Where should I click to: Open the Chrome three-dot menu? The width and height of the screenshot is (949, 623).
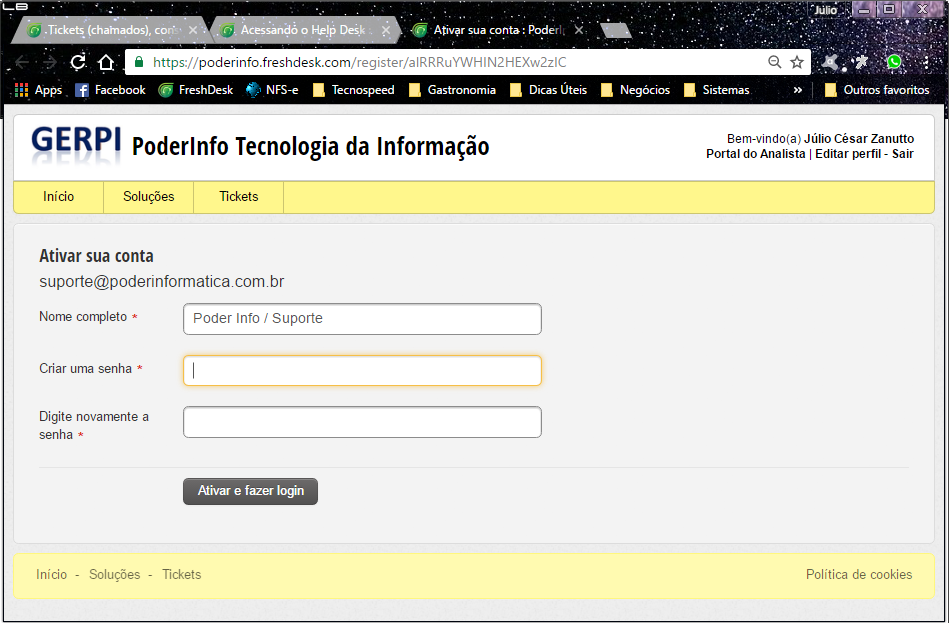coord(926,62)
